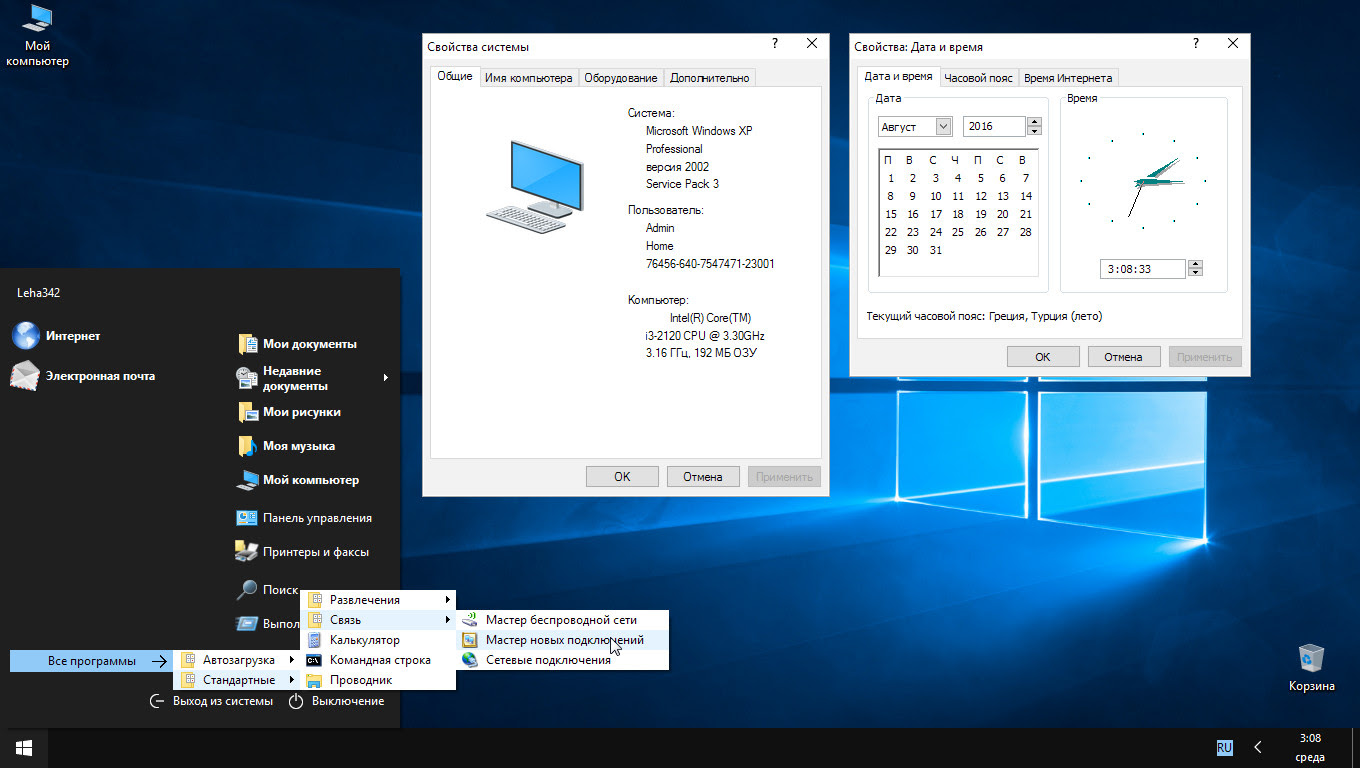Viewport: 1360px width, 768px height.
Task: Click the Электронная почта envelope icon
Action: [x=25, y=375]
